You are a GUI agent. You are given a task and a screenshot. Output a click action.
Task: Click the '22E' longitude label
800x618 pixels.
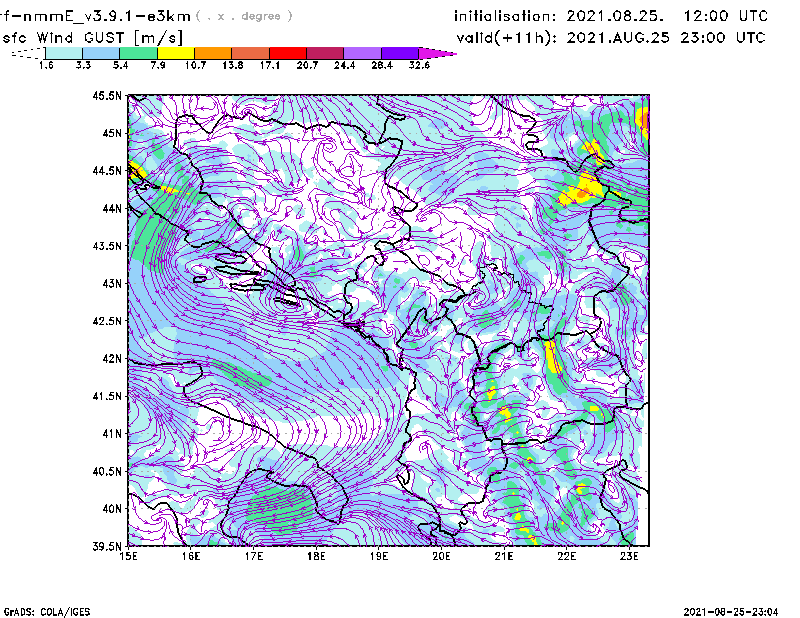pyautogui.click(x=566, y=556)
